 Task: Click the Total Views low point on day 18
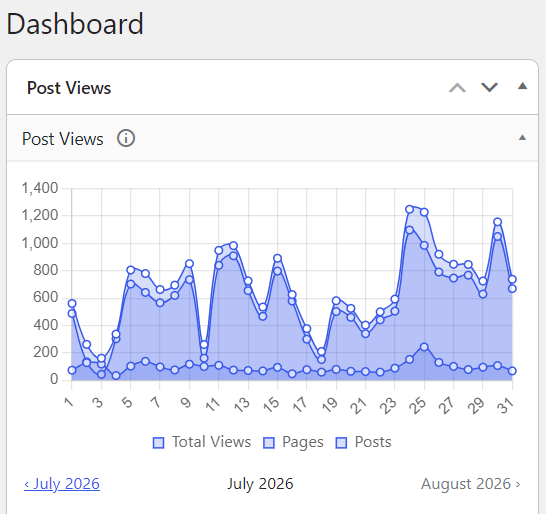tap(321, 352)
